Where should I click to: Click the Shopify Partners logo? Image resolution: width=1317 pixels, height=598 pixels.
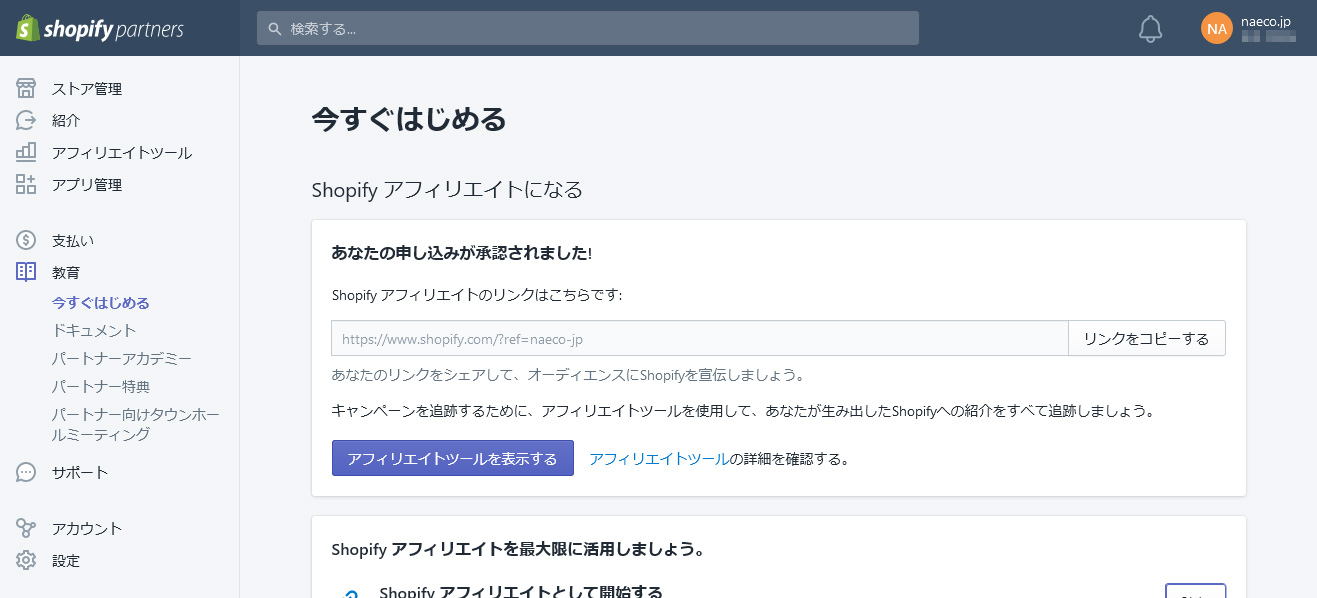100,28
